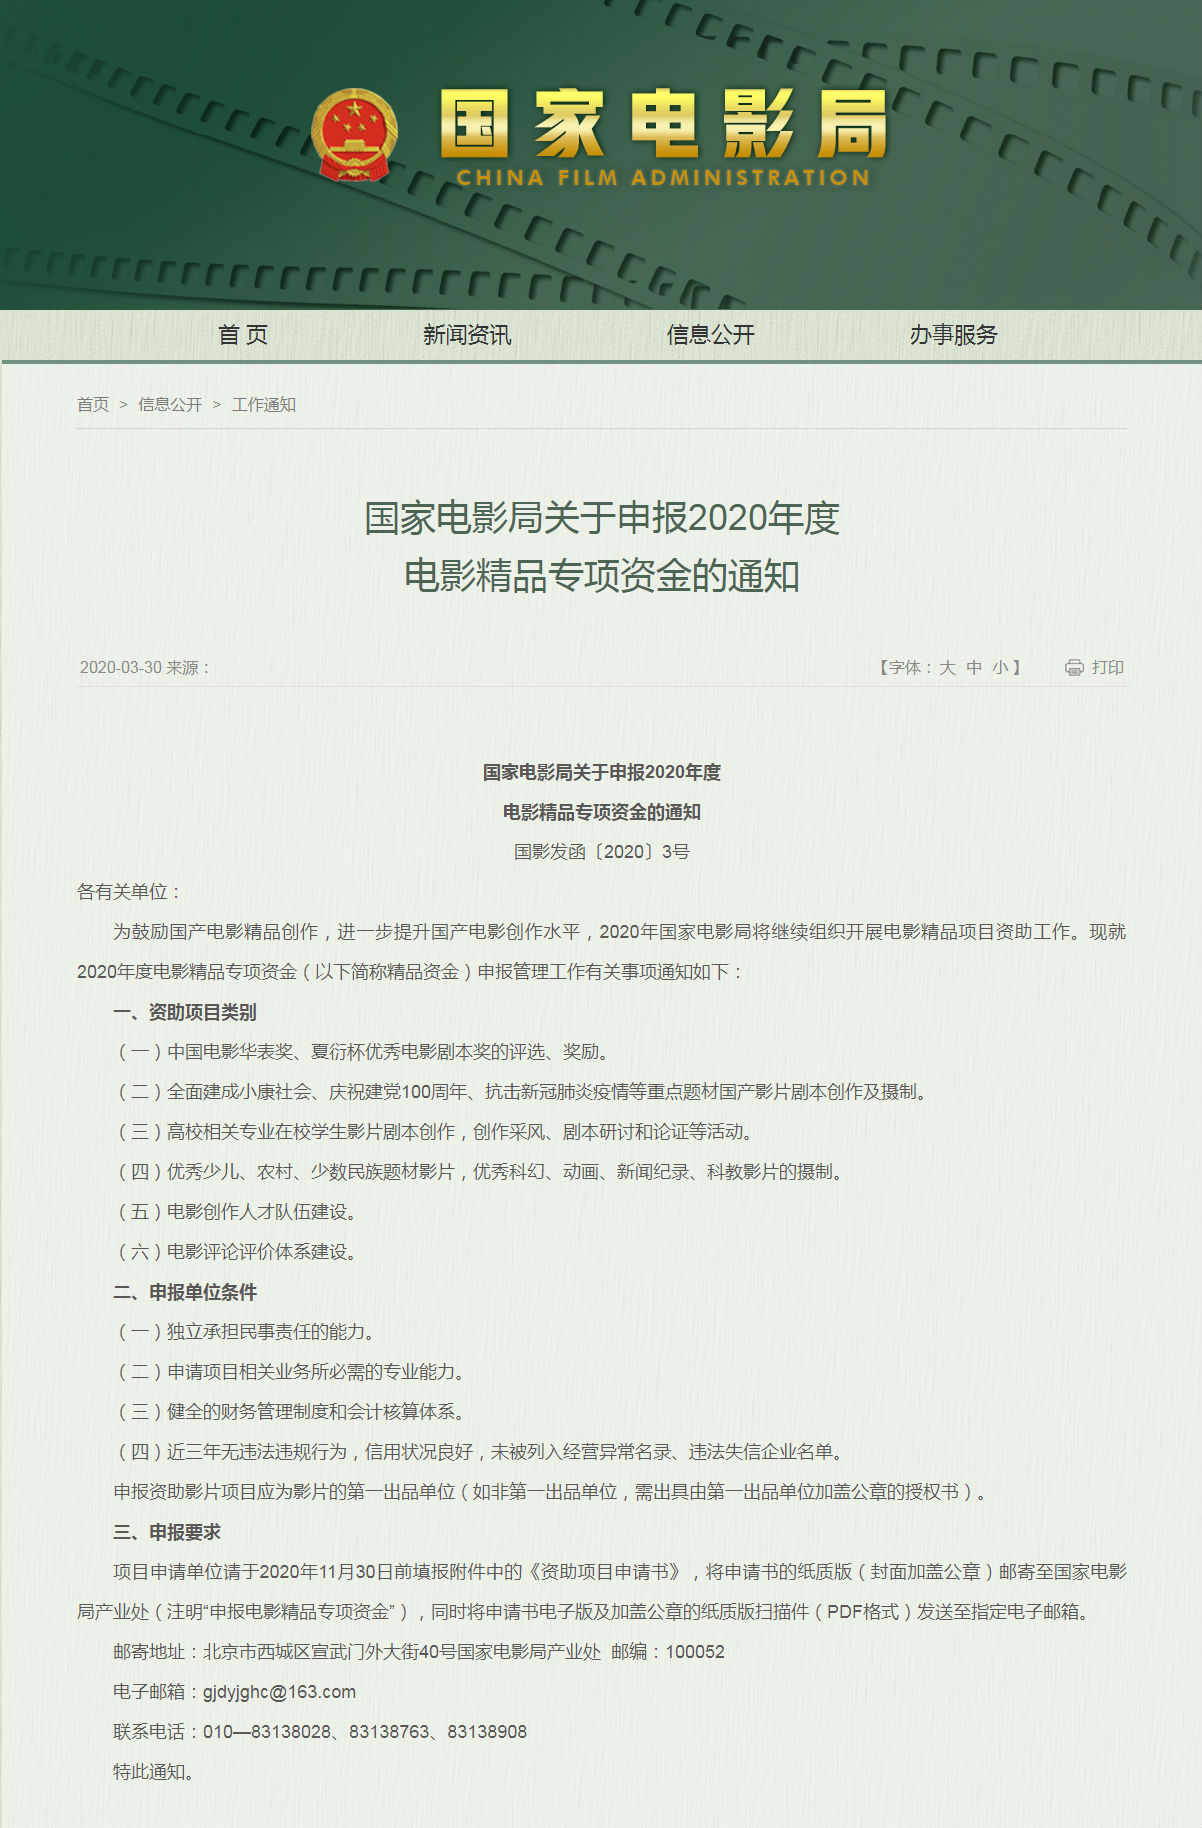This screenshot has height=1828, width=1202.
Task: Click the CHINA FILM ADMINISTRATION subtitle
Action: [664, 178]
